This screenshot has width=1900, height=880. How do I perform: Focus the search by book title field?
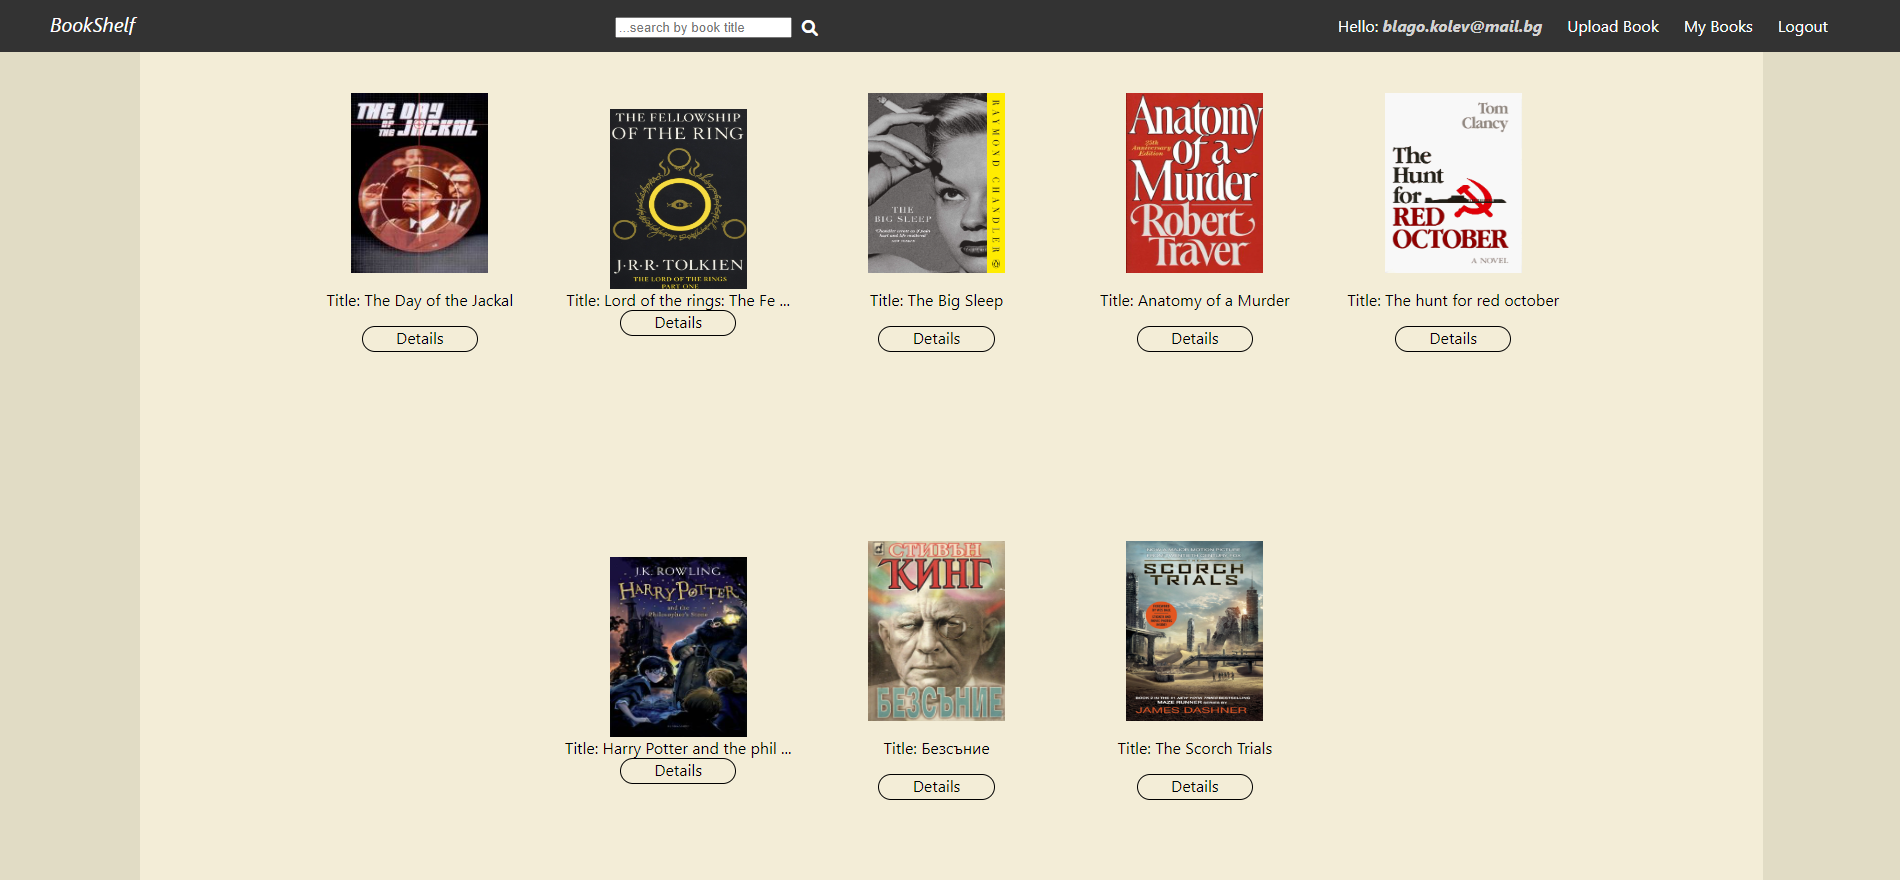703,27
